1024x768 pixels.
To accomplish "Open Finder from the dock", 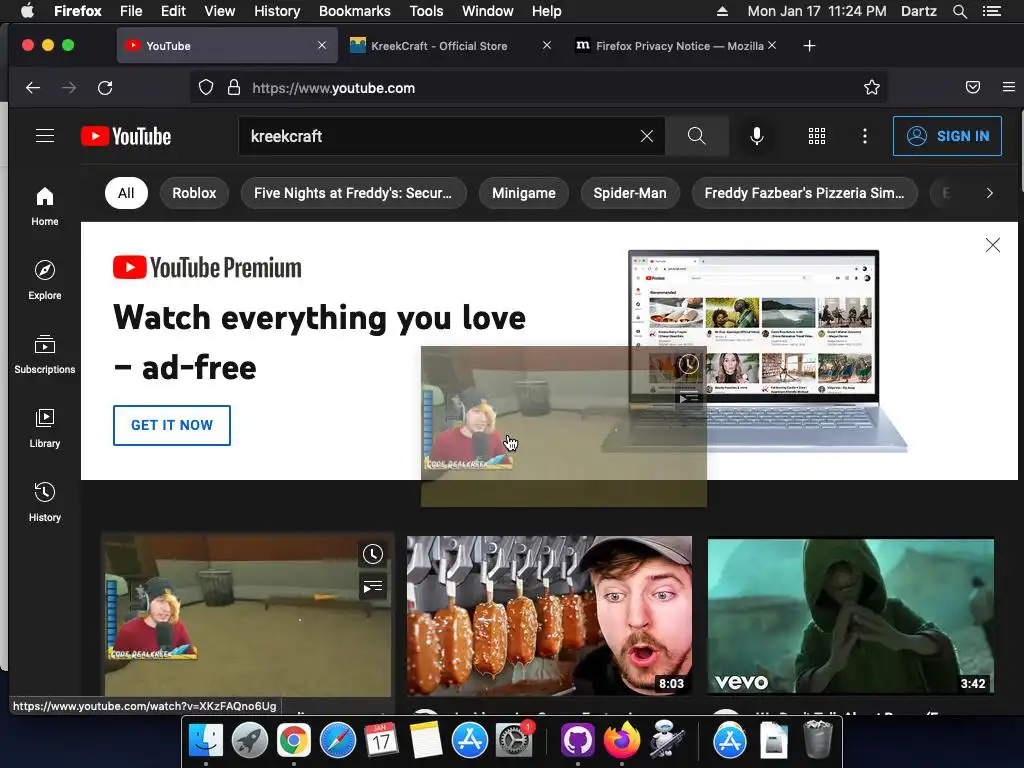I will click(206, 741).
